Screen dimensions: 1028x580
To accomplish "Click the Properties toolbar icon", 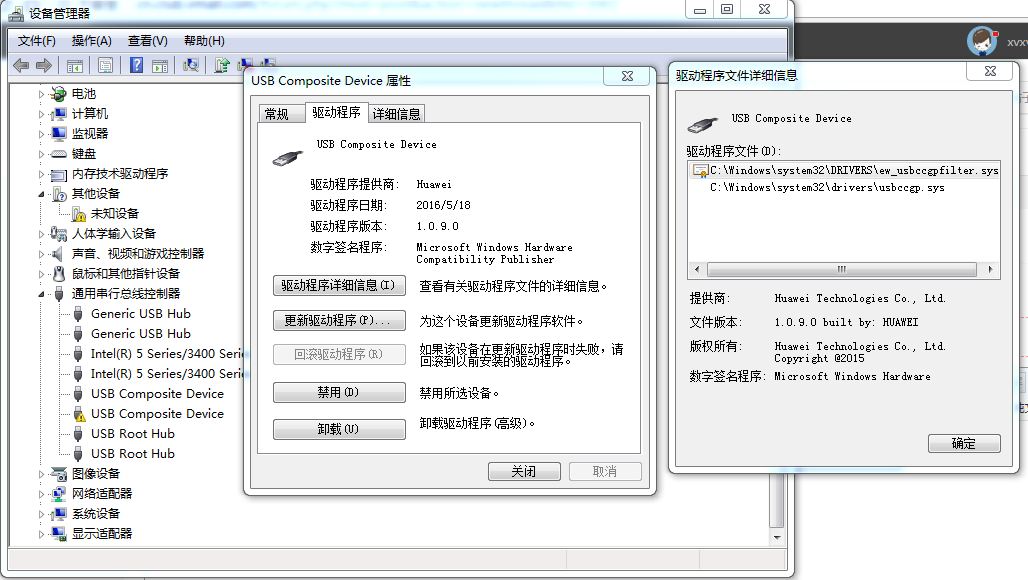I will (x=105, y=64).
